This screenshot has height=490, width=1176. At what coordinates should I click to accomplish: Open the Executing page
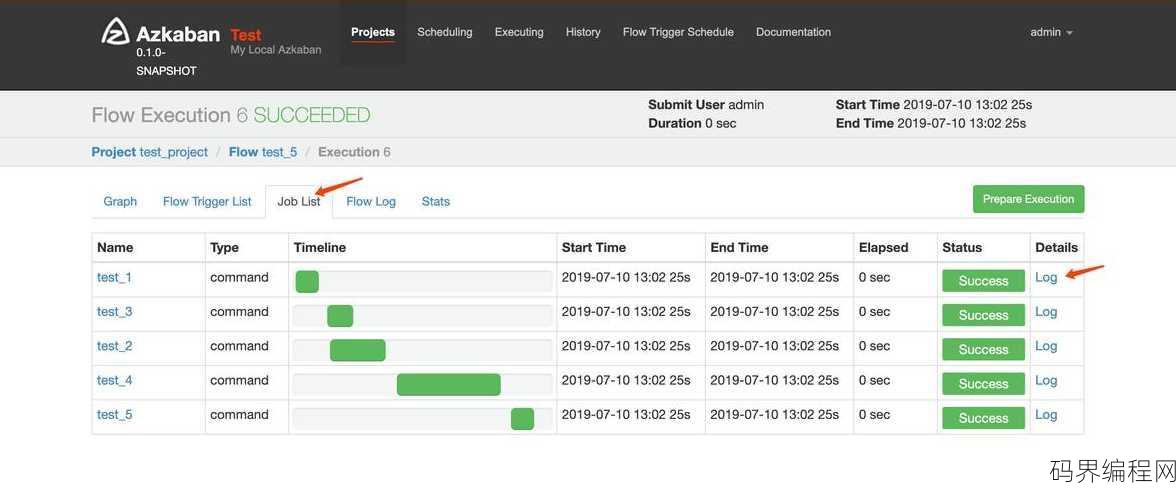[x=519, y=32]
